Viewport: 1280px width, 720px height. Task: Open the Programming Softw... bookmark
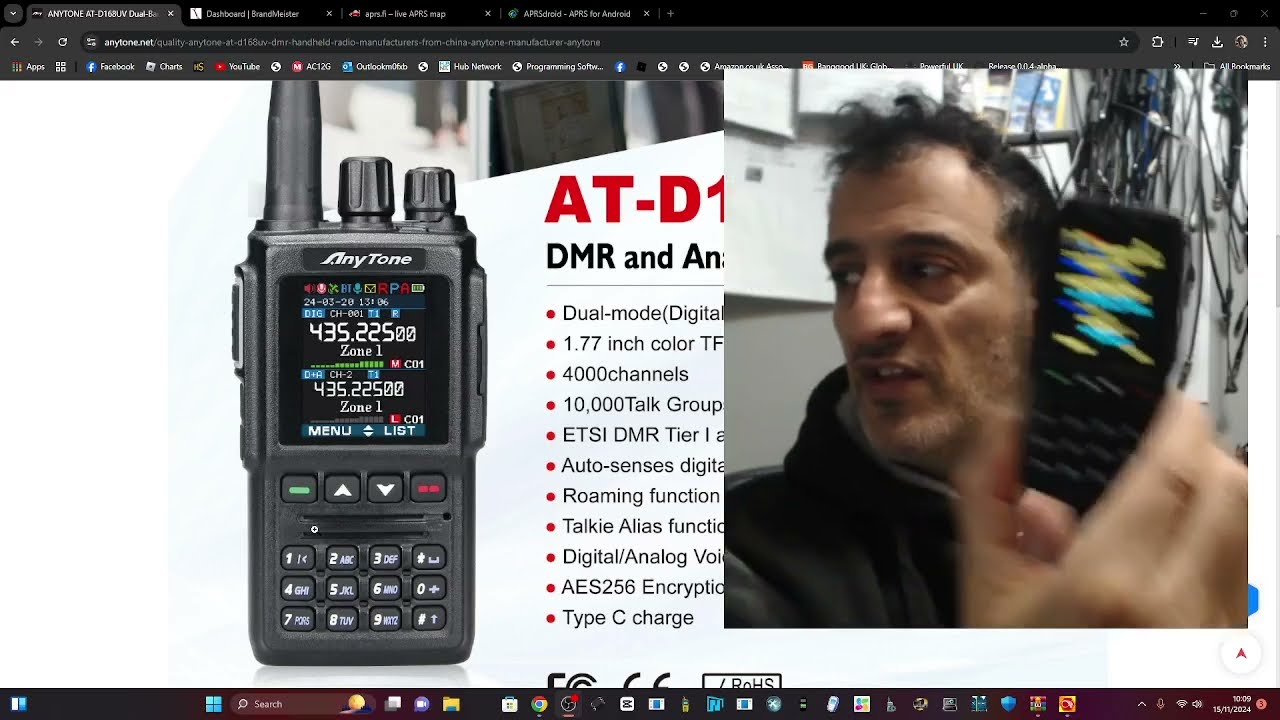pyautogui.click(x=558, y=67)
